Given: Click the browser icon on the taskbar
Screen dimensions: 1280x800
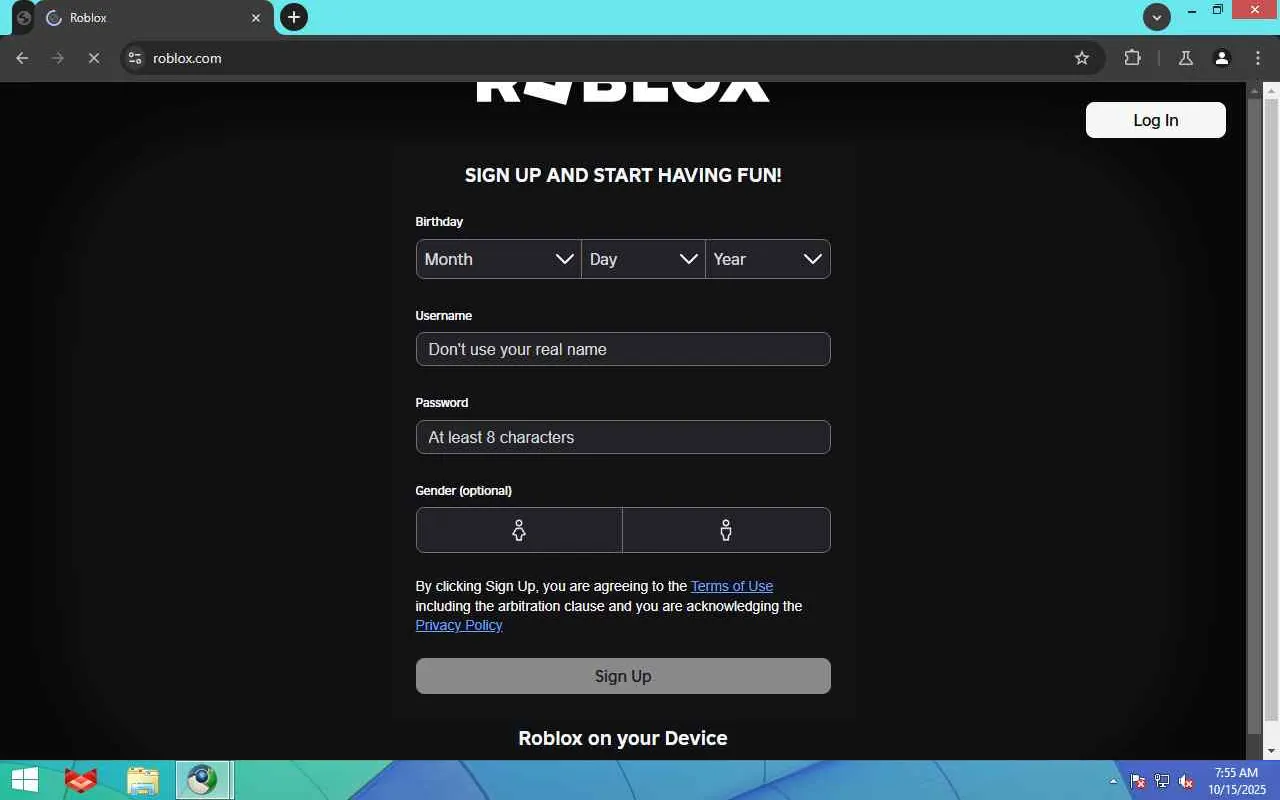Looking at the screenshot, I should tap(203, 780).
